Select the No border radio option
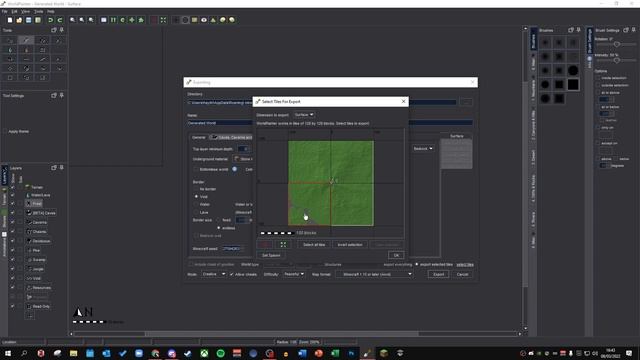 (x=196, y=189)
